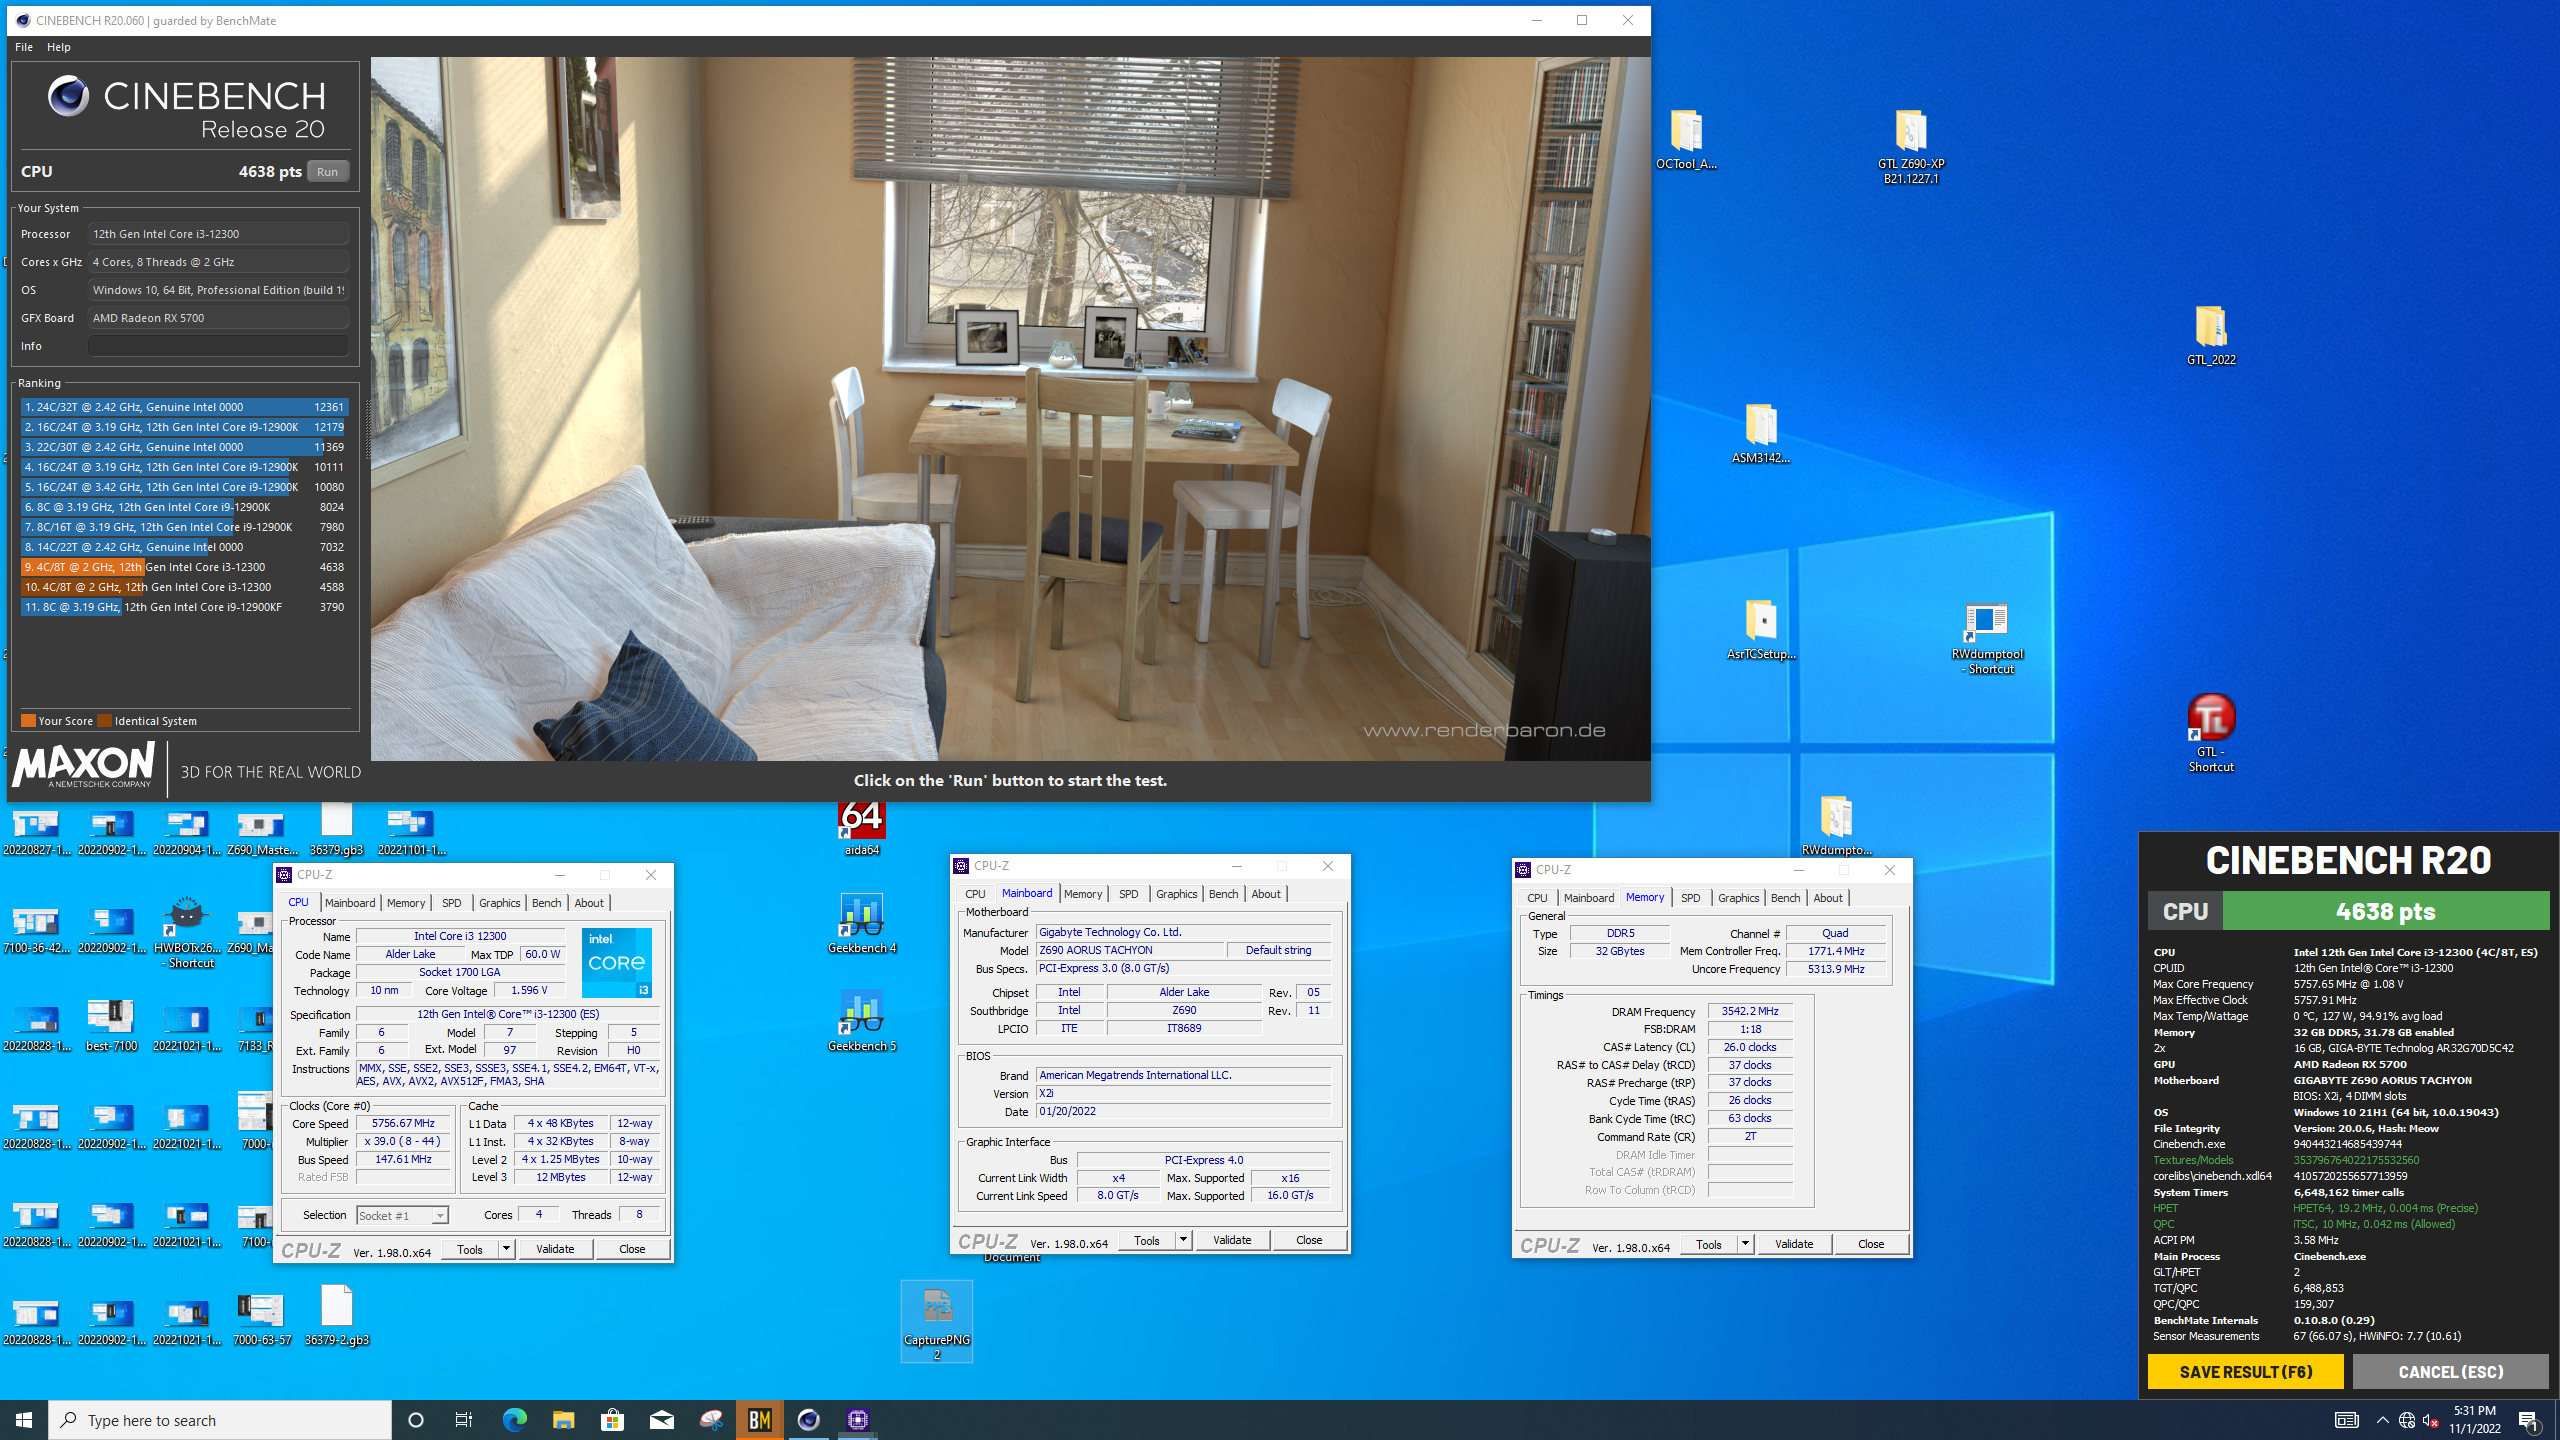This screenshot has width=2560, height=1440.
Task: Click the Cinebench rendered room image
Action: point(1010,408)
